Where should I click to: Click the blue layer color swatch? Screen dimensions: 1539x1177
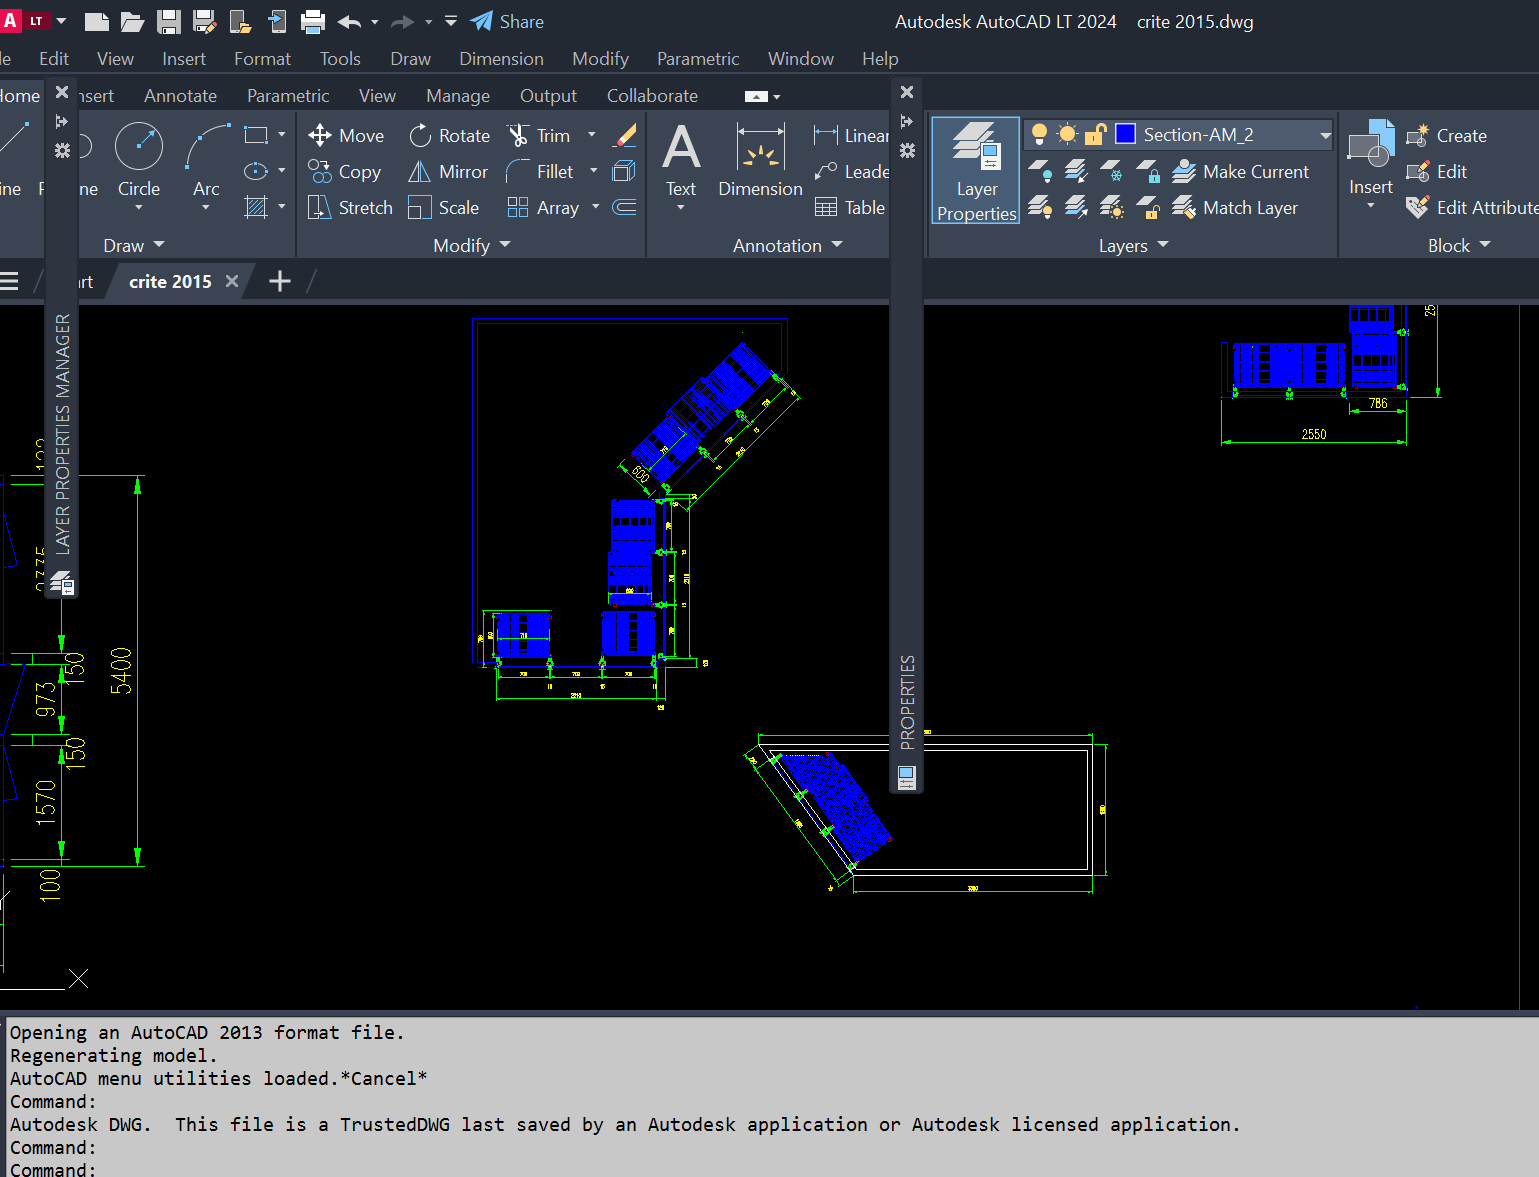[x=1124, y=133]
